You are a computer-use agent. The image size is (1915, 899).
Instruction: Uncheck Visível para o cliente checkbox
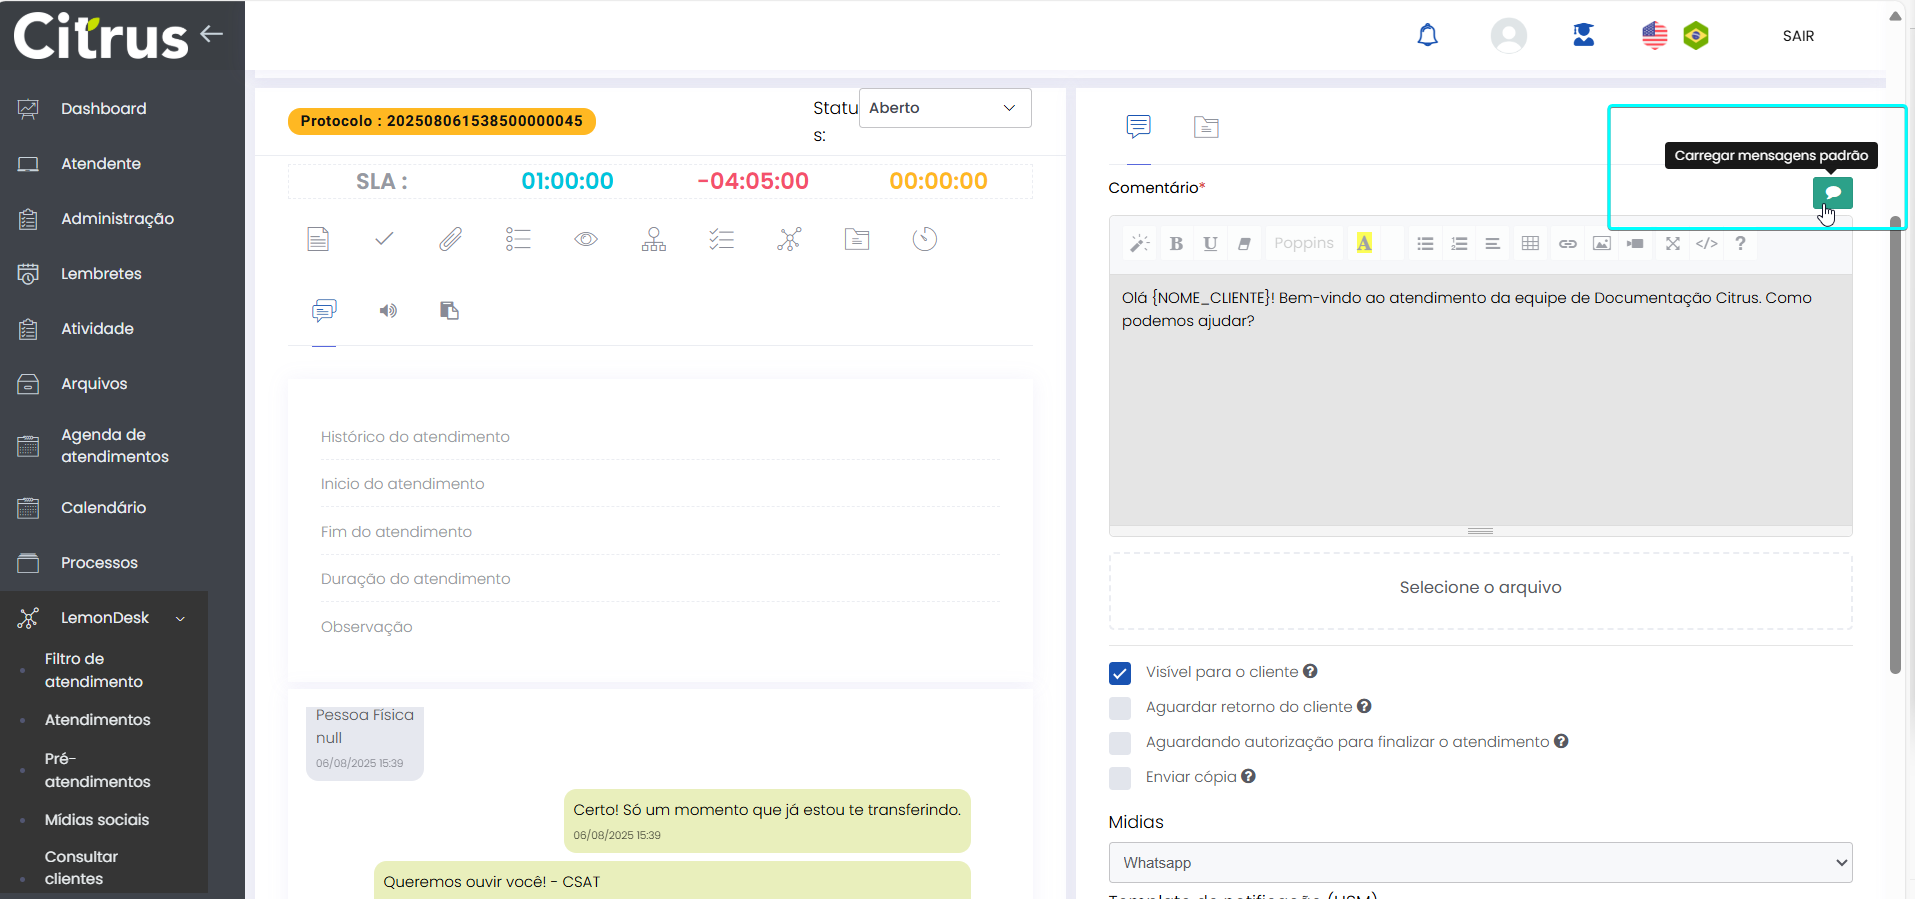(1120, 673)
